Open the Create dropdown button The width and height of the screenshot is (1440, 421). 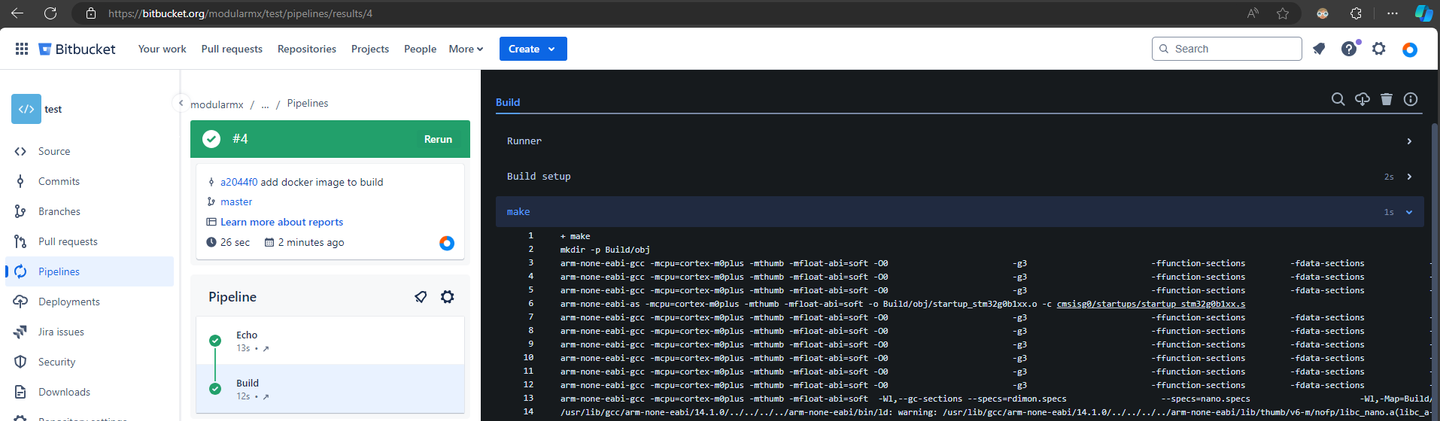(x=533, y=49)
